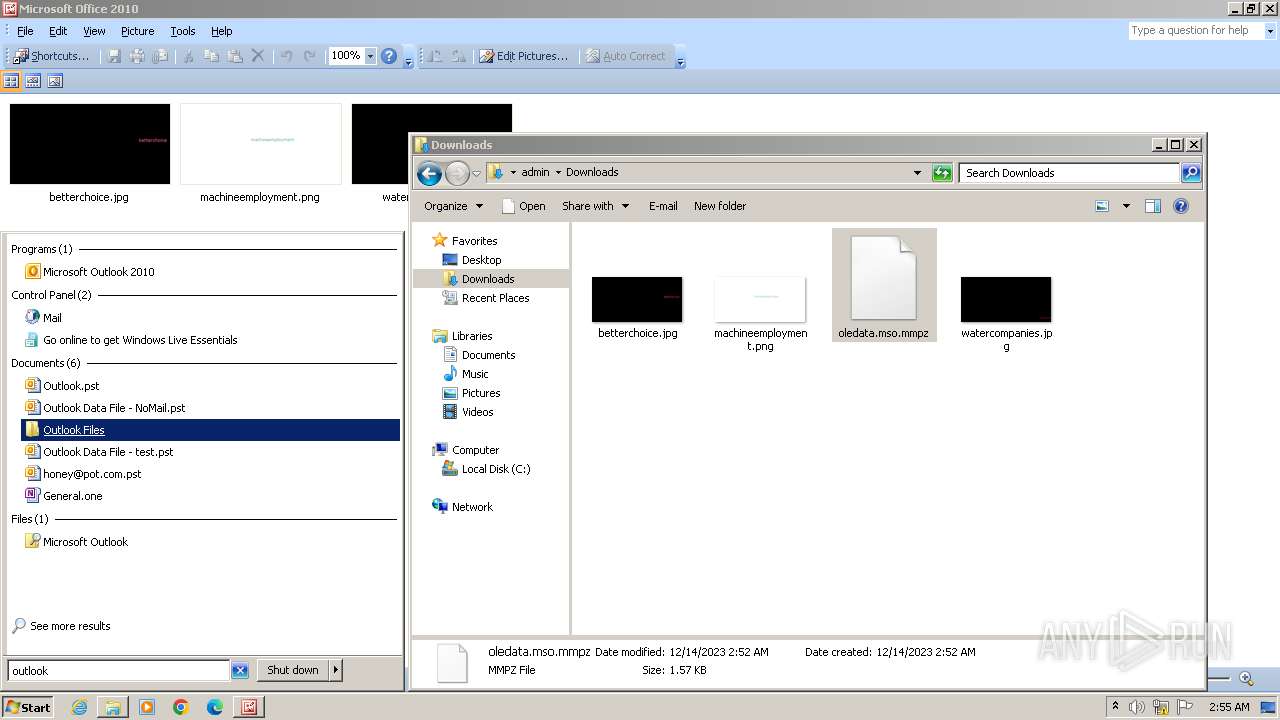Open the zoom percentage dropdown
1280x720 pixels.
370,56
